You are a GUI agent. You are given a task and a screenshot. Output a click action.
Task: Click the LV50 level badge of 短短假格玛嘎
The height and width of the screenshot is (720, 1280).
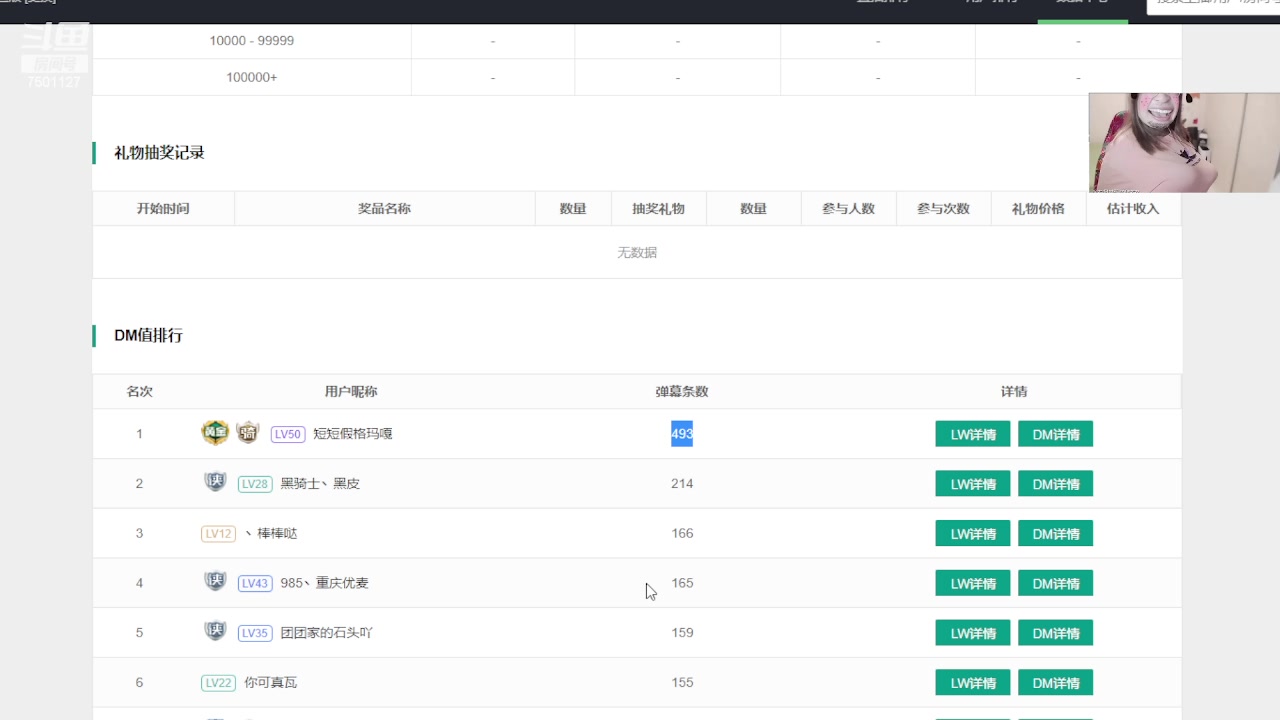pos(288,433)
